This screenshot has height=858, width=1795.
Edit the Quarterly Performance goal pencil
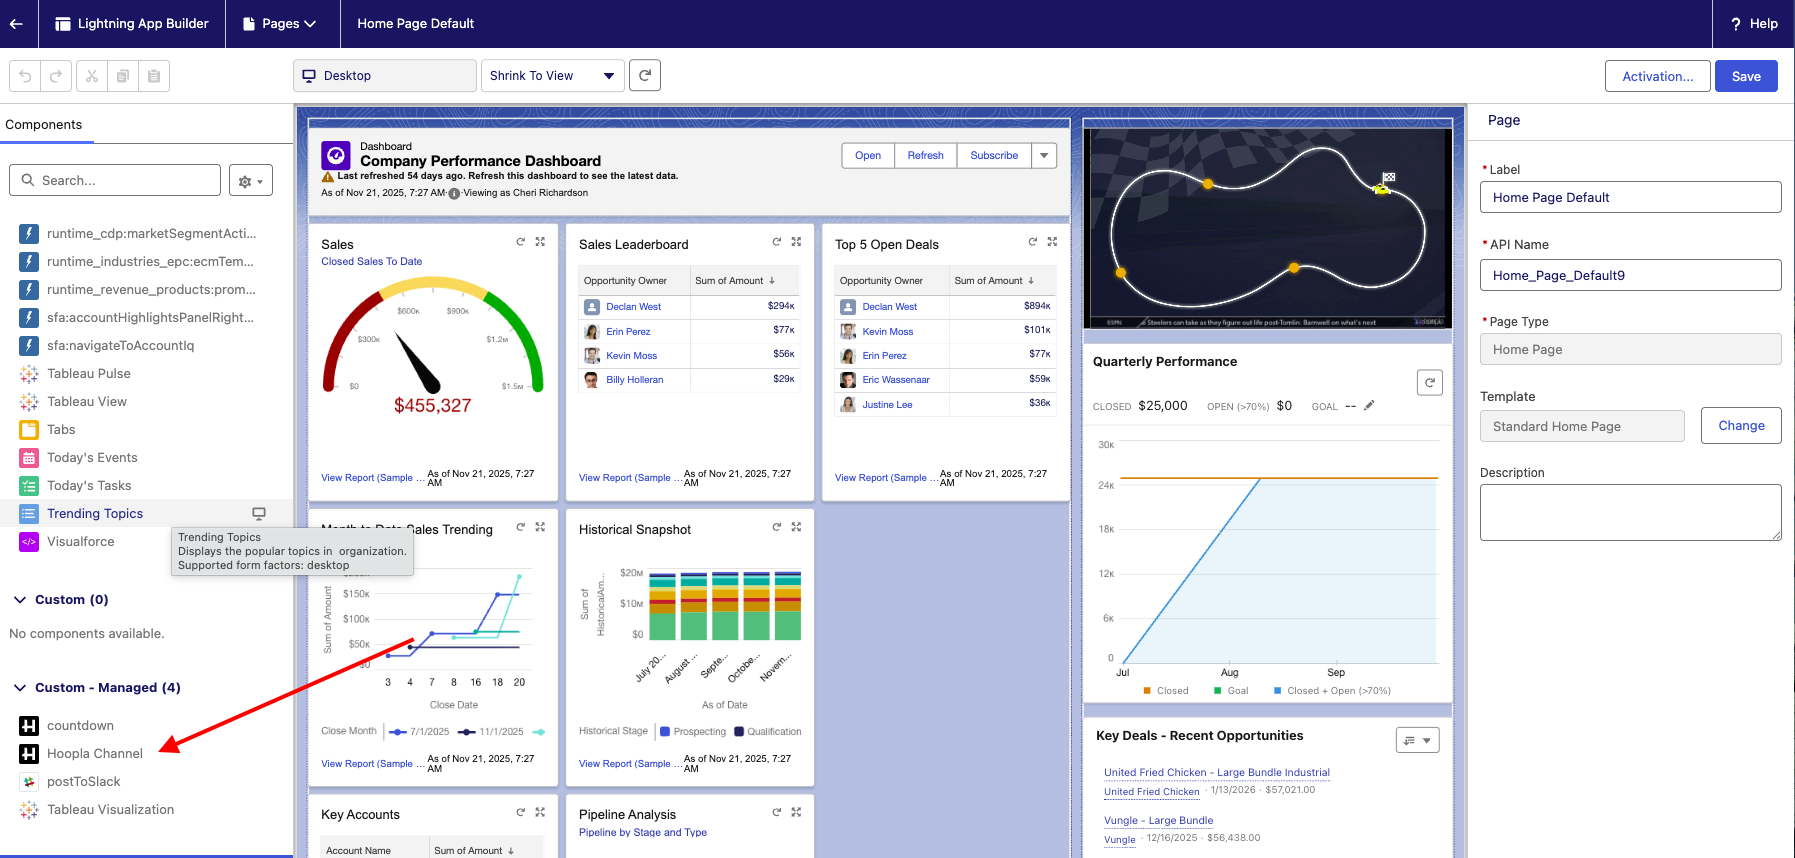coord(1369,405)
